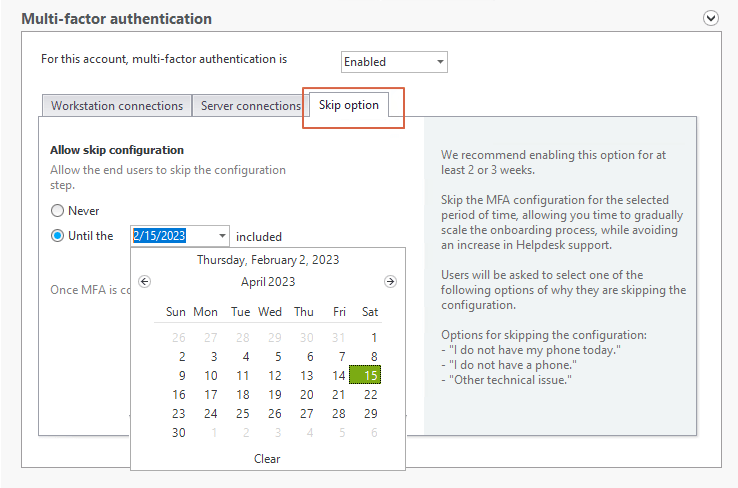Go to previous month in calendar
738x488 pixels.
coord(144,281)
